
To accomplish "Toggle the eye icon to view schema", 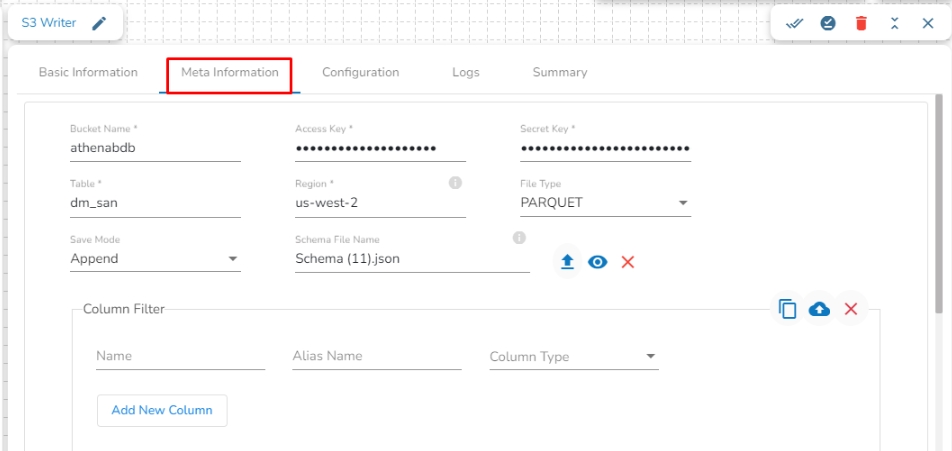I will 598,262.
